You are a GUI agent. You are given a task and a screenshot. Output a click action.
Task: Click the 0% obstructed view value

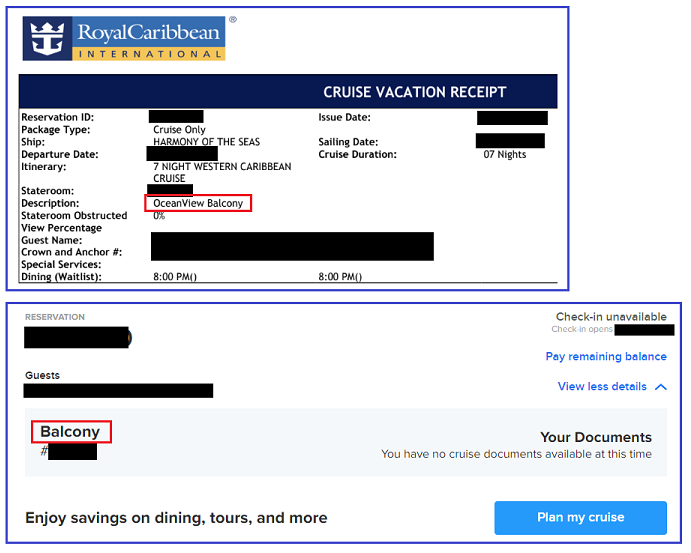point(159,215)
